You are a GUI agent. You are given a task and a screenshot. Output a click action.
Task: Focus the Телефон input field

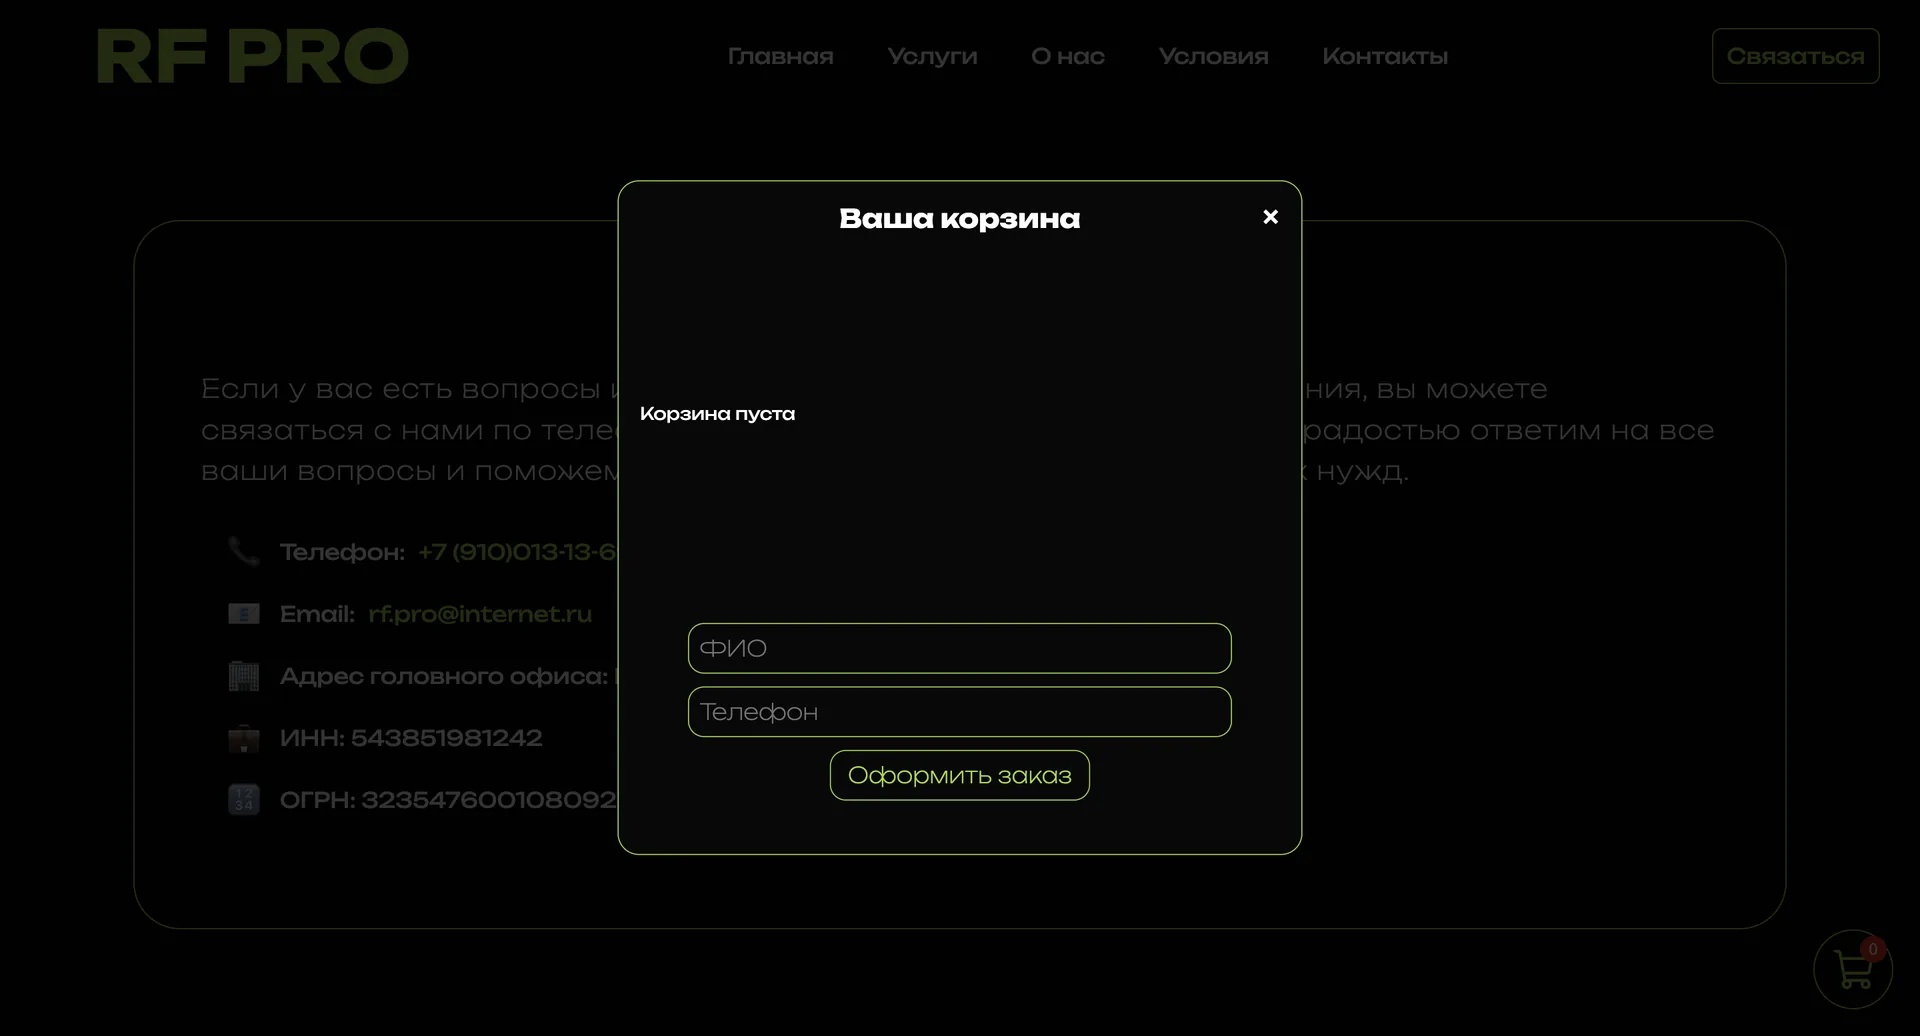pos(959,712)
